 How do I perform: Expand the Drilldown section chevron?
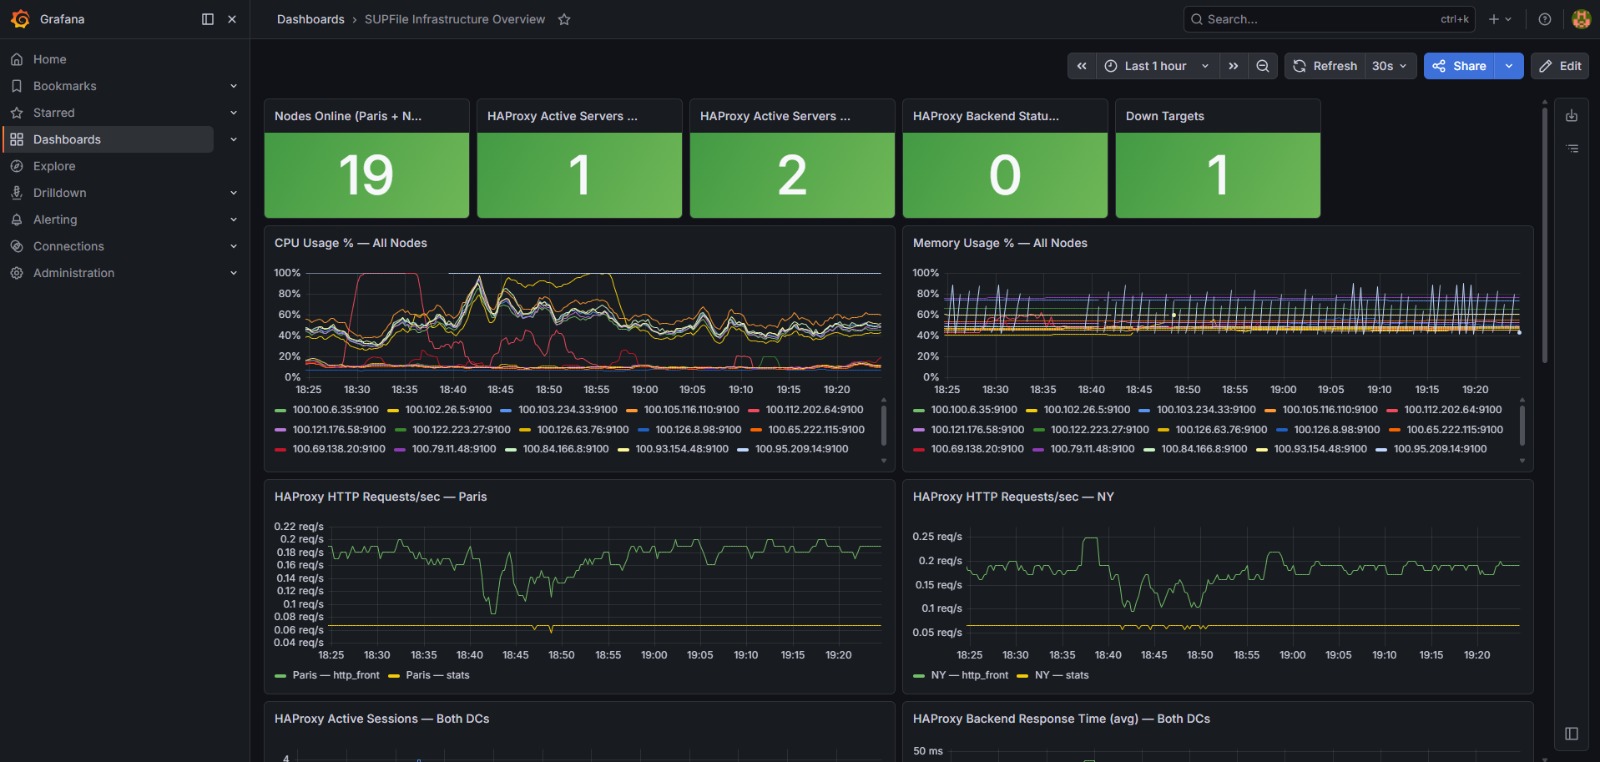tap(233, 193)
